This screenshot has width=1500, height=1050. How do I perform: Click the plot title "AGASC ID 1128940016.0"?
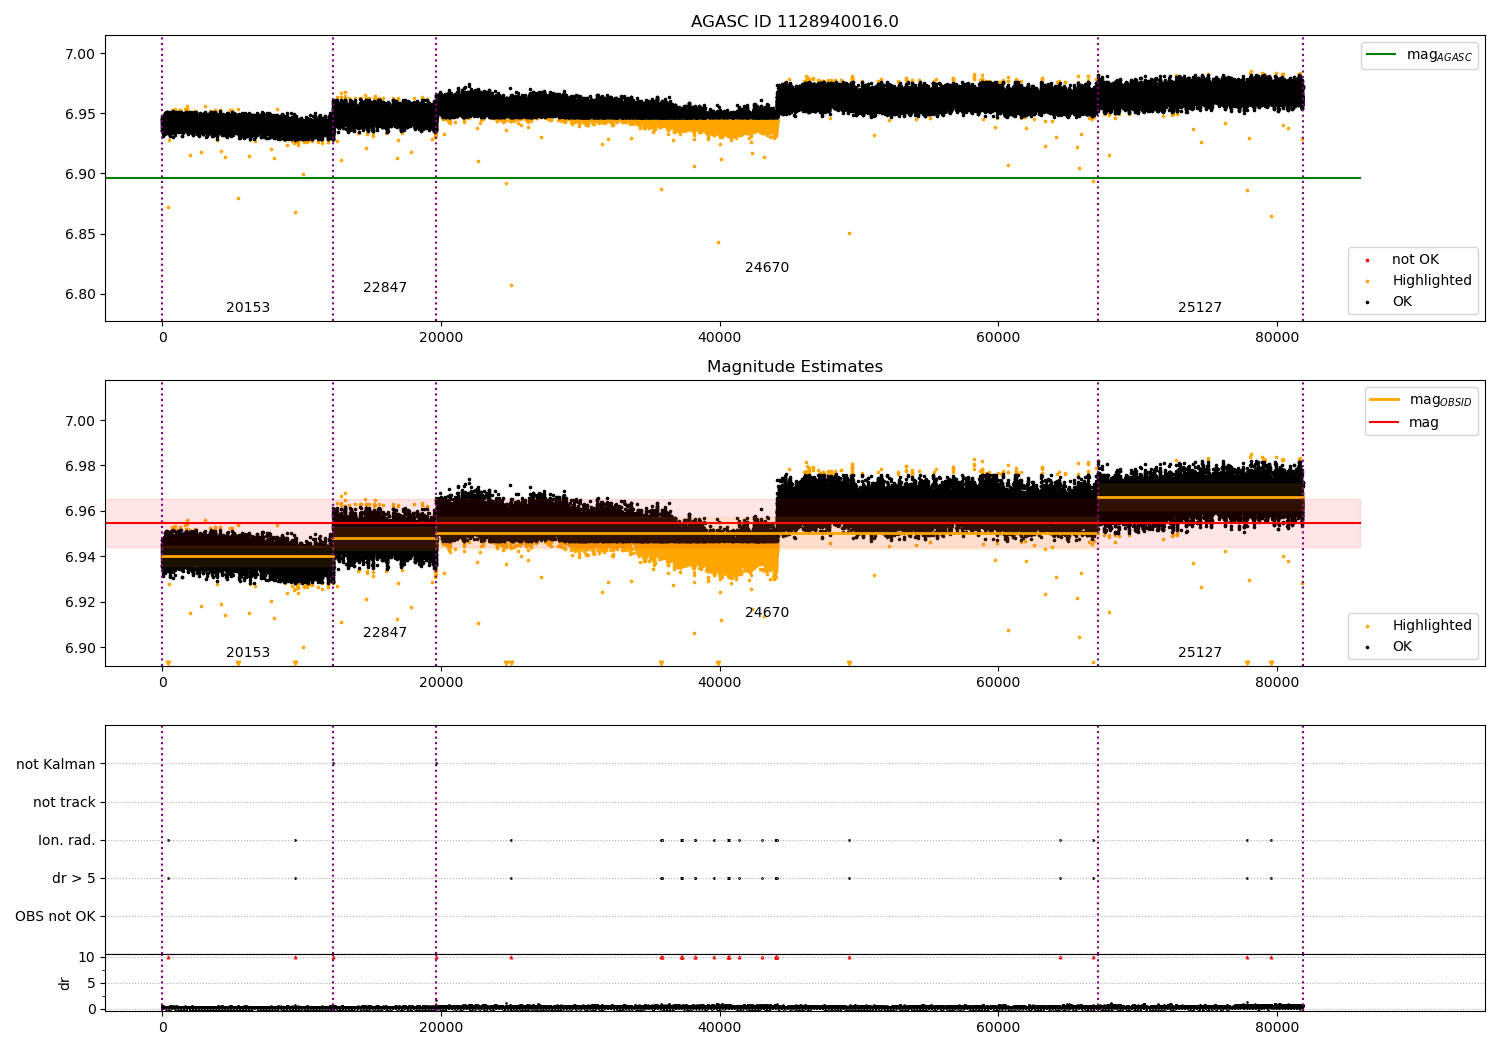794,22
